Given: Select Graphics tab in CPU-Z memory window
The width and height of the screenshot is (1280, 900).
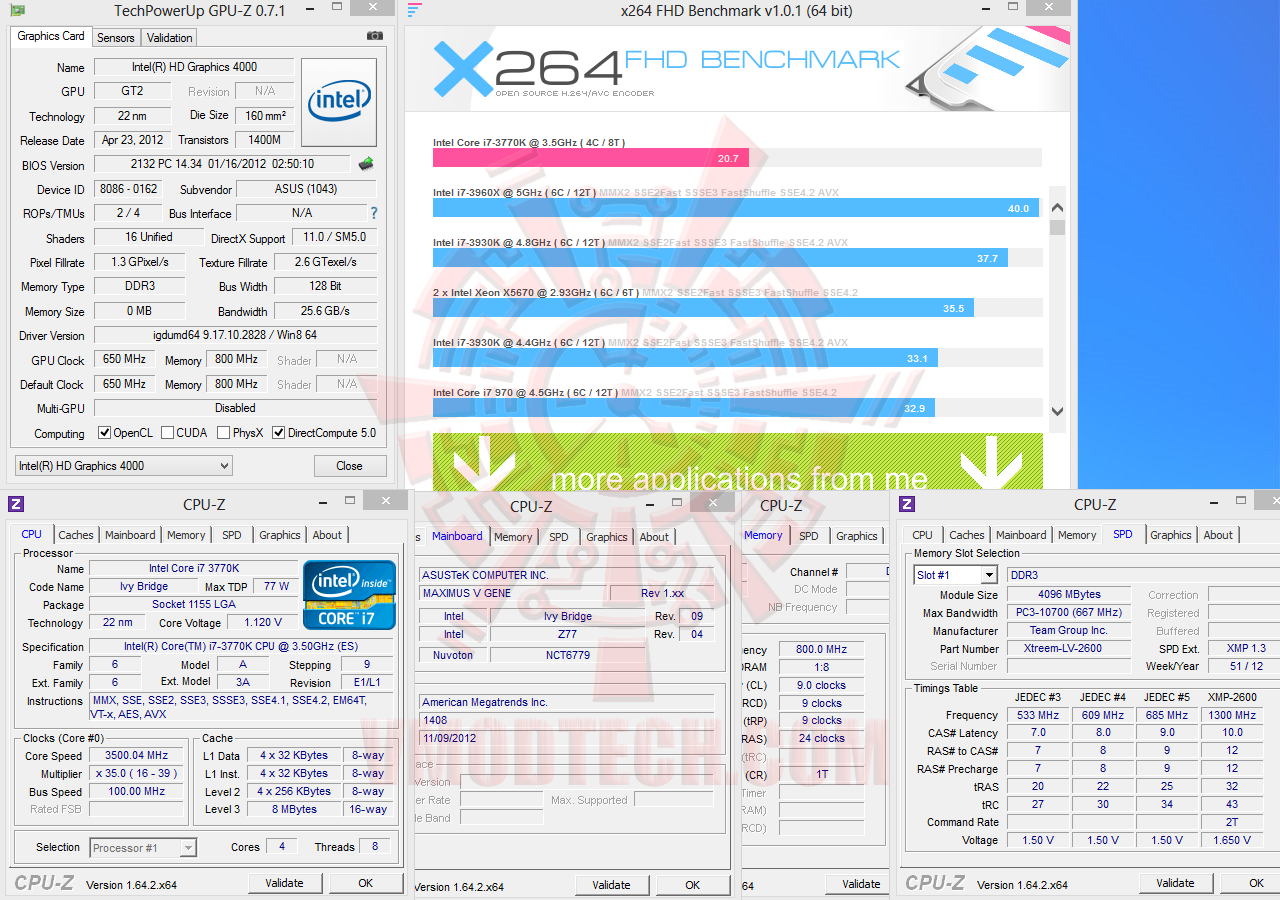Looking at the screenshot, I should click(x=857, y=536).
